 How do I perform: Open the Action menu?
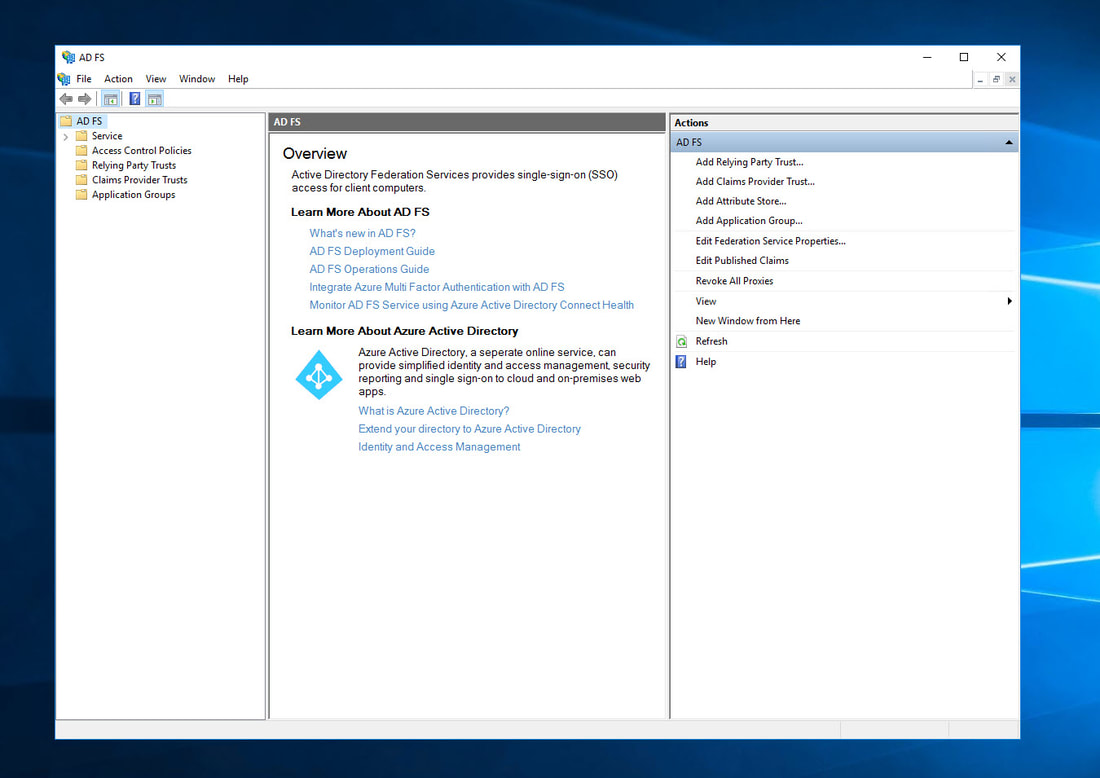118,78
